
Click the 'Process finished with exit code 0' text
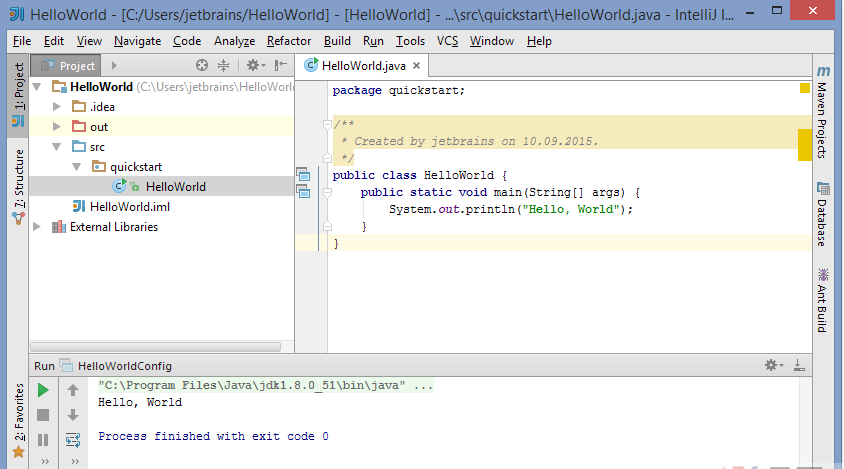click(213, 436)
